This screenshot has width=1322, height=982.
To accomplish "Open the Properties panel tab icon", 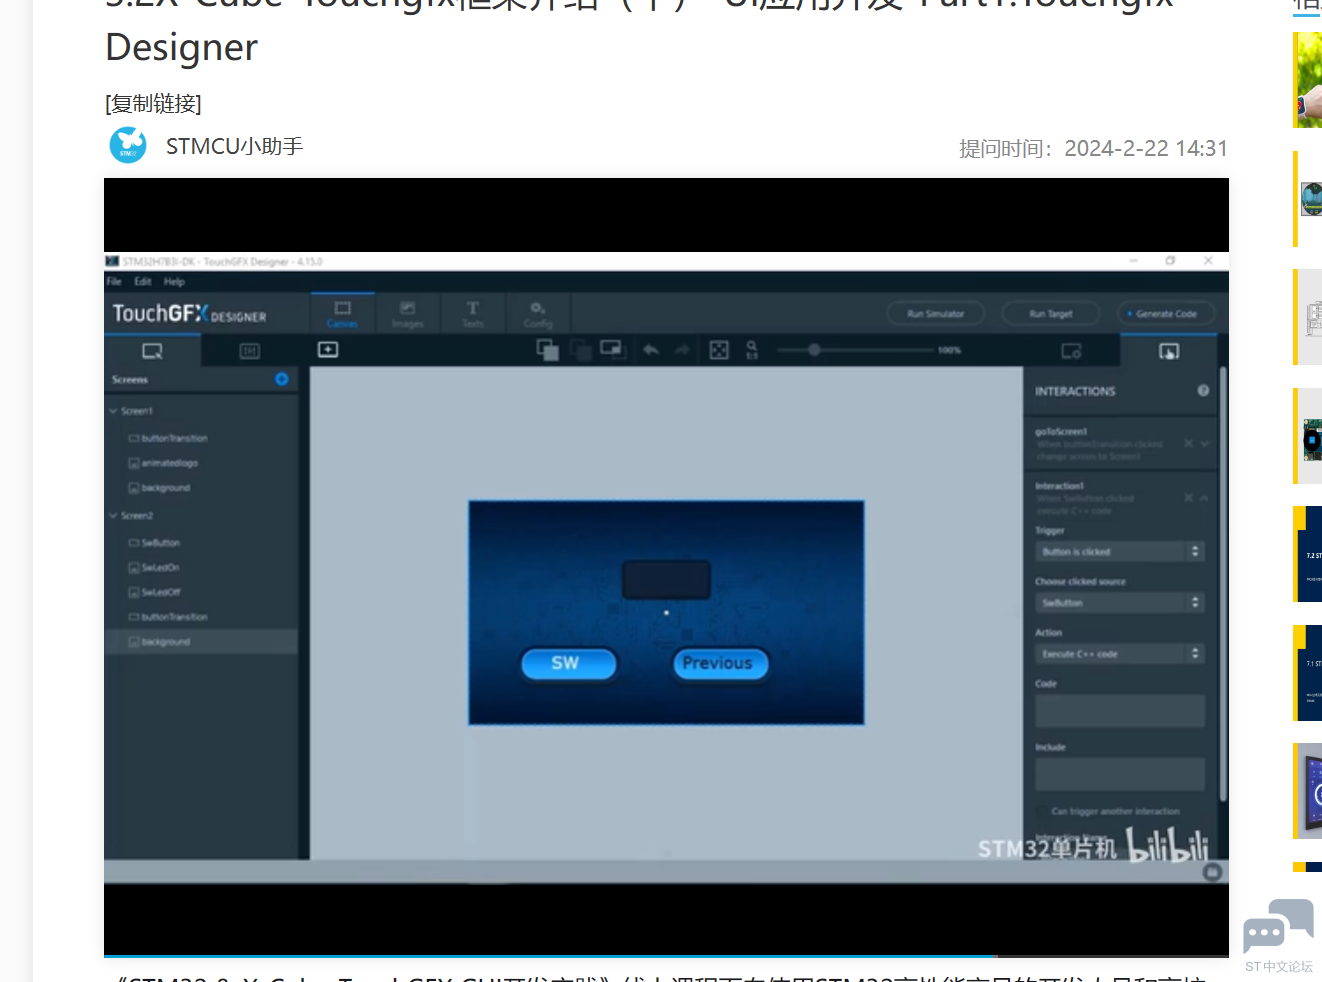I will point(1071,351).
